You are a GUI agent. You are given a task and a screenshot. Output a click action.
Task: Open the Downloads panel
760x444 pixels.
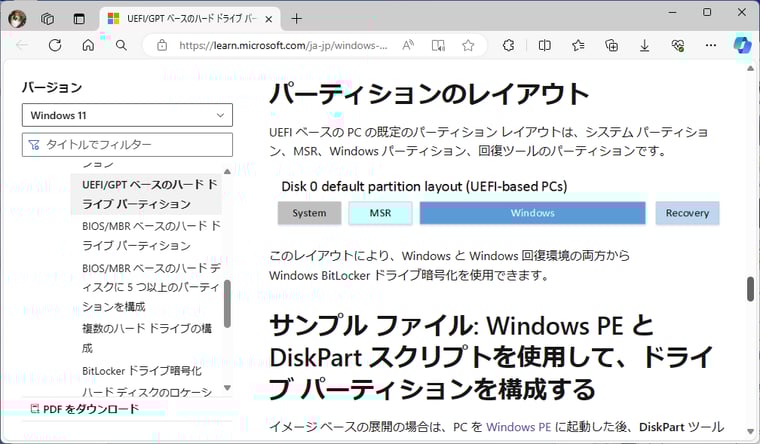(645, 46)
